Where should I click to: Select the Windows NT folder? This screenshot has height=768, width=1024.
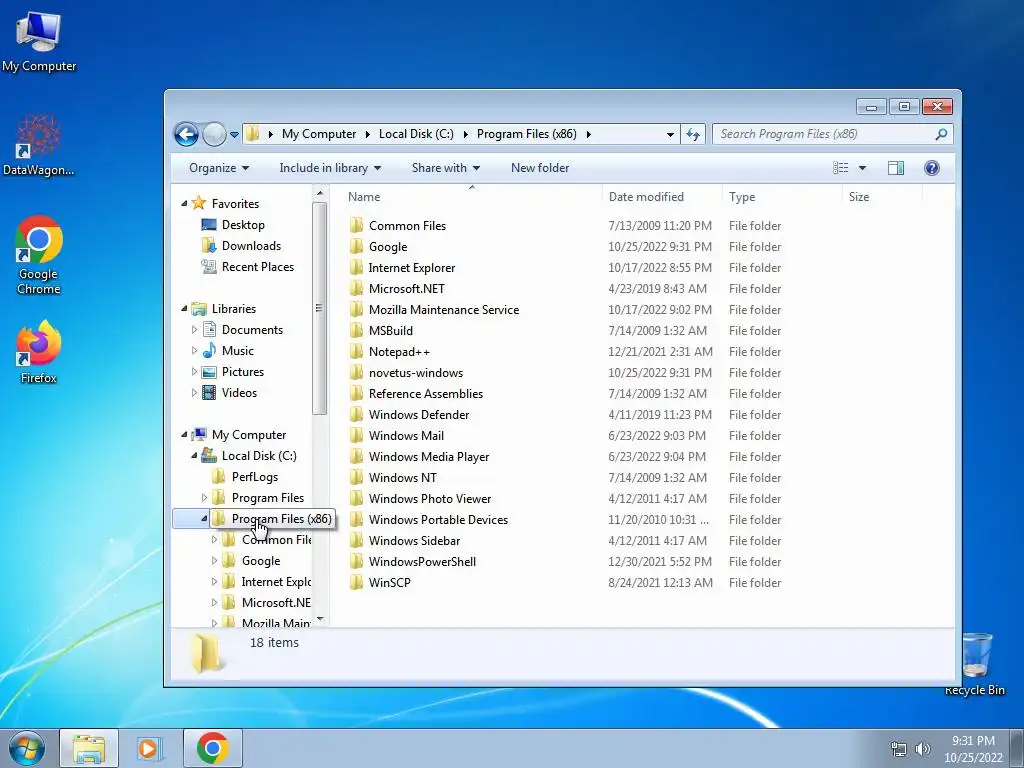402,477
